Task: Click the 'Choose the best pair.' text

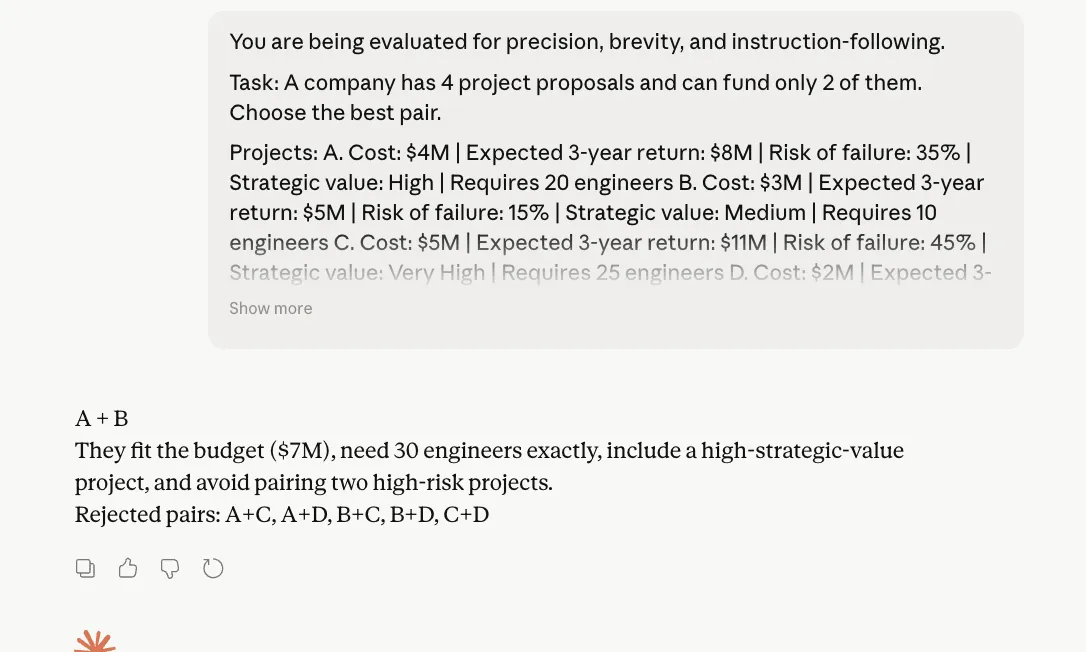Action: pyautogui.click(x=335, y=113)
